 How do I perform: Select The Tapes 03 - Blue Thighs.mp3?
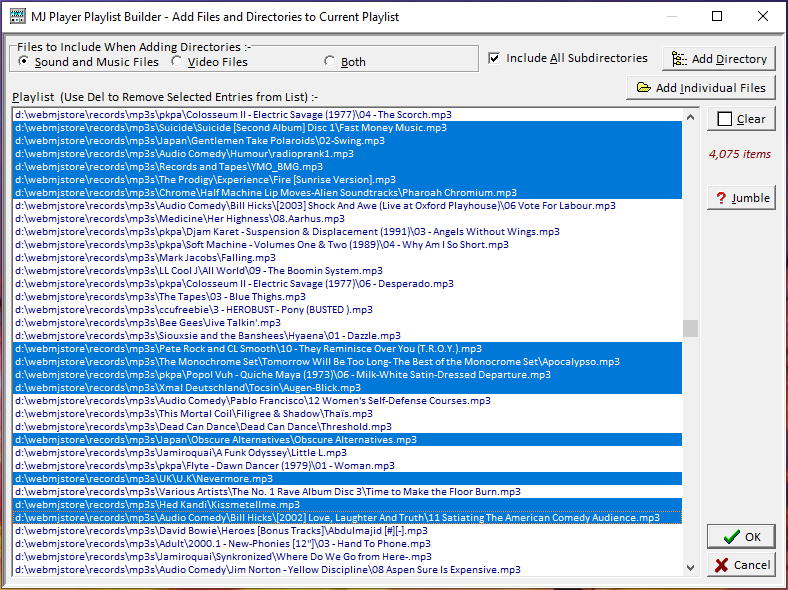pos(347,297)
